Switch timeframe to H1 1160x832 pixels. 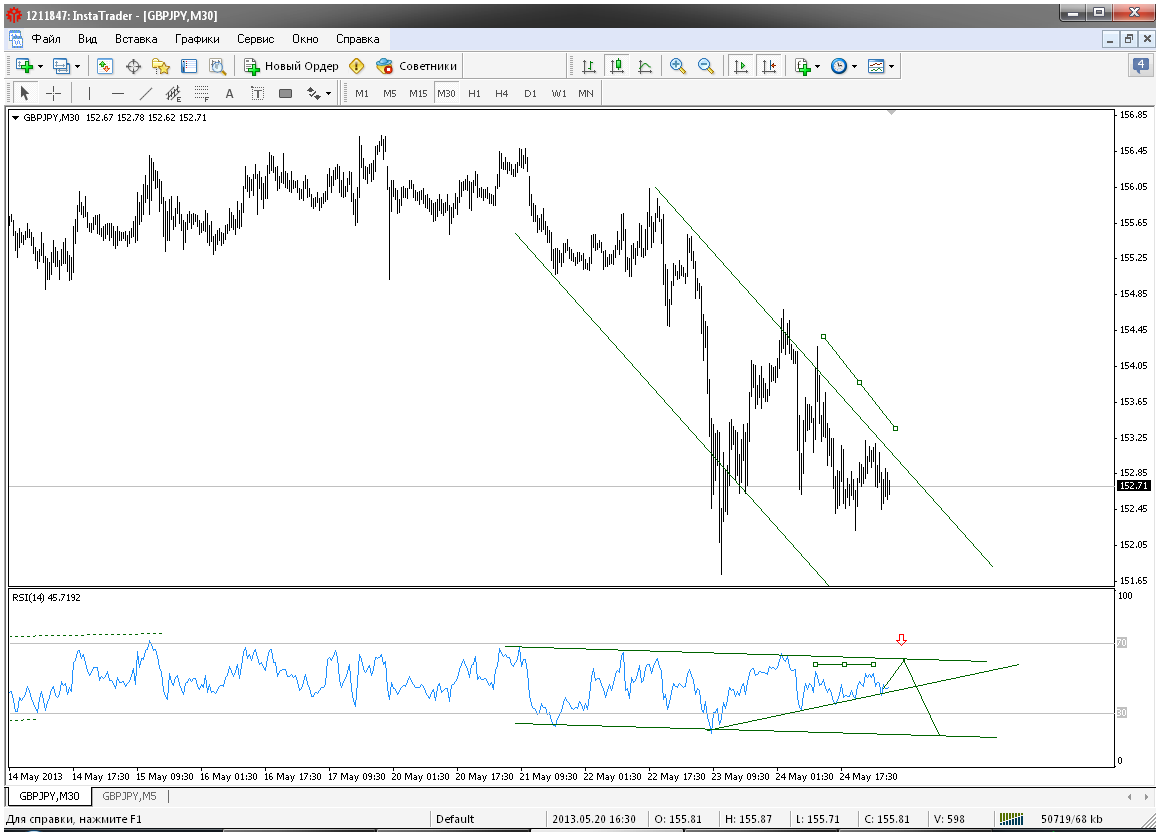(474, 93)
